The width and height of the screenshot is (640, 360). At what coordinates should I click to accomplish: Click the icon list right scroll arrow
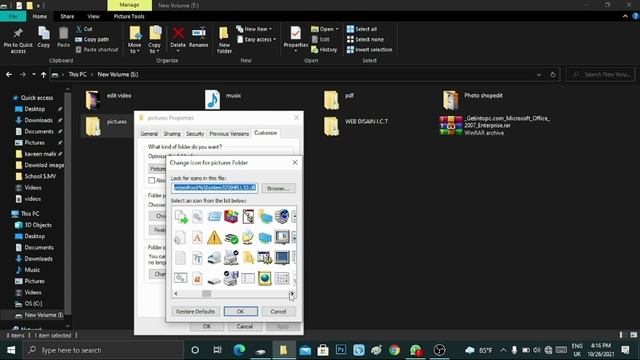point(292,293)
